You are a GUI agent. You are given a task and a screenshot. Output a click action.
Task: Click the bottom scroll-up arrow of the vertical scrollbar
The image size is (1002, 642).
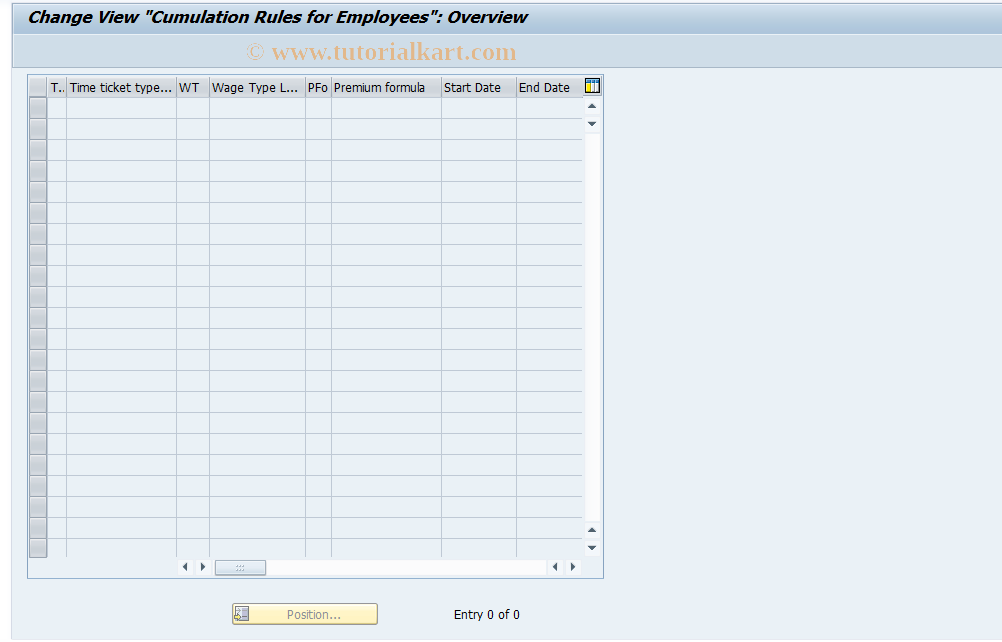(x=592, y=530)
